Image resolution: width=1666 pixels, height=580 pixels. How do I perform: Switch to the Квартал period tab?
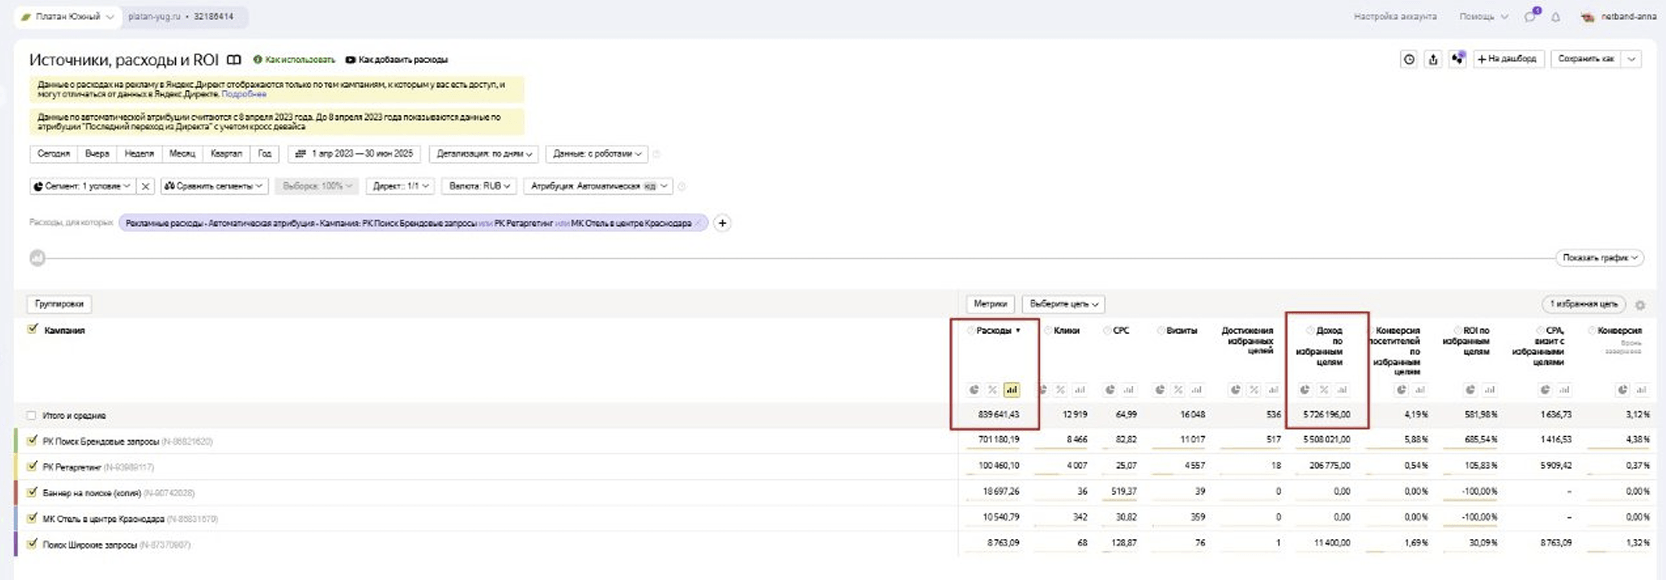[226, 154]
